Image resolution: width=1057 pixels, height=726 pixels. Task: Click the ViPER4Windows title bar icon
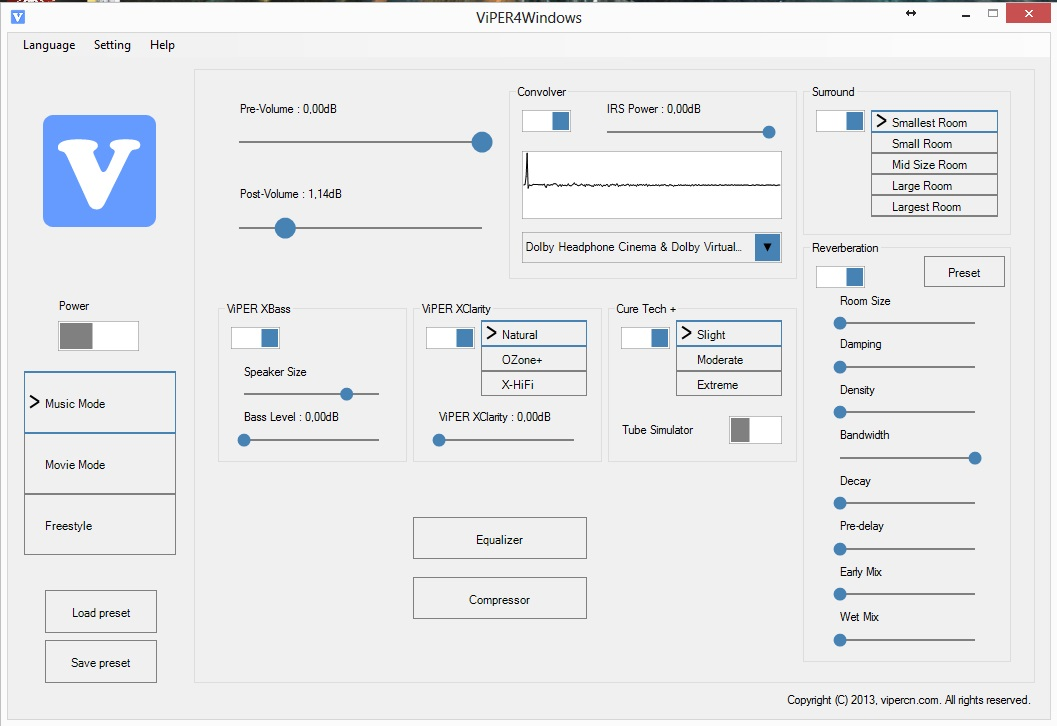point(18,17)
